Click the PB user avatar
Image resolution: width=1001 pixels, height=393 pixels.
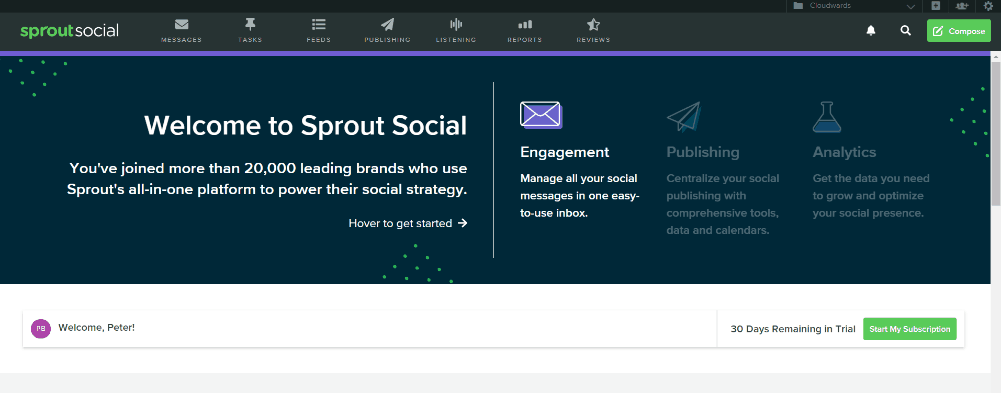(40, 329)
